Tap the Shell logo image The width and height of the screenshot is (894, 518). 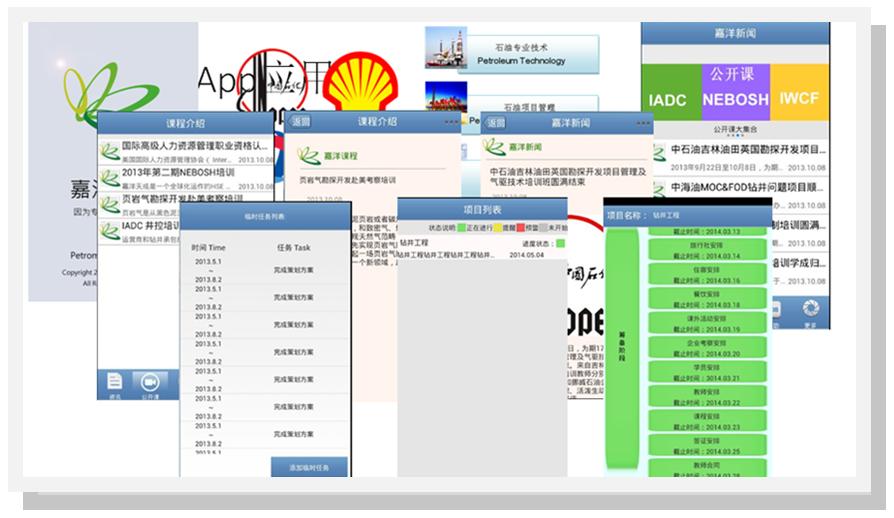[359, 83]
